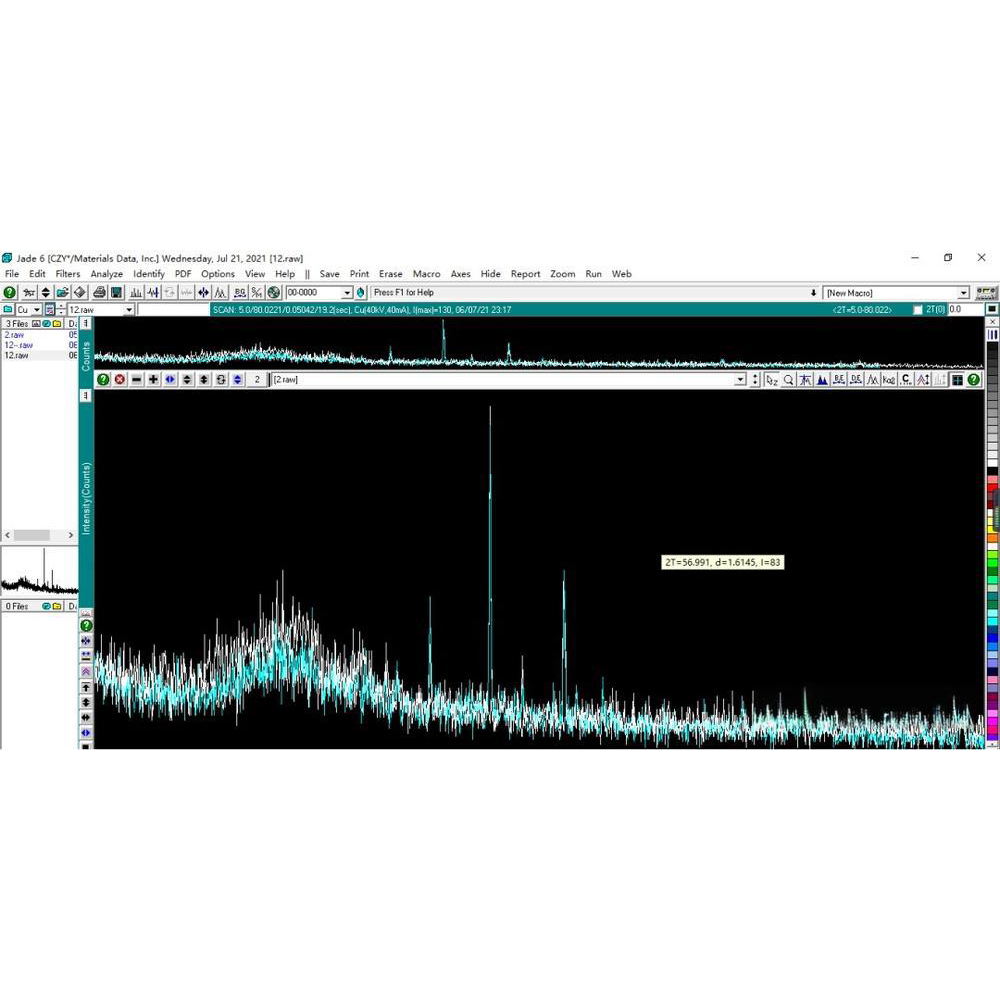
Task: Open the Cu anode dropdown
Action: [36, 310]
